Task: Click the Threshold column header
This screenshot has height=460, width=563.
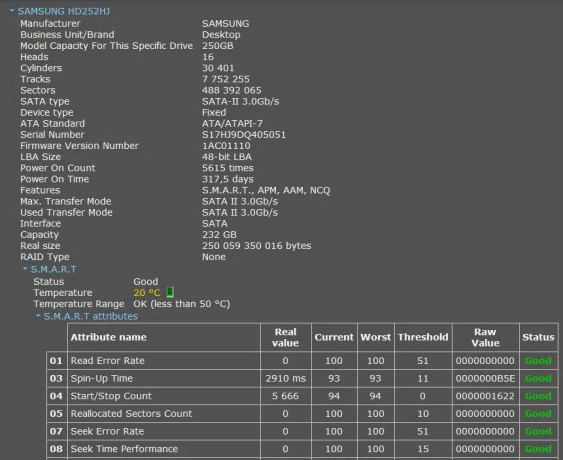Action: tap(423, 337)
